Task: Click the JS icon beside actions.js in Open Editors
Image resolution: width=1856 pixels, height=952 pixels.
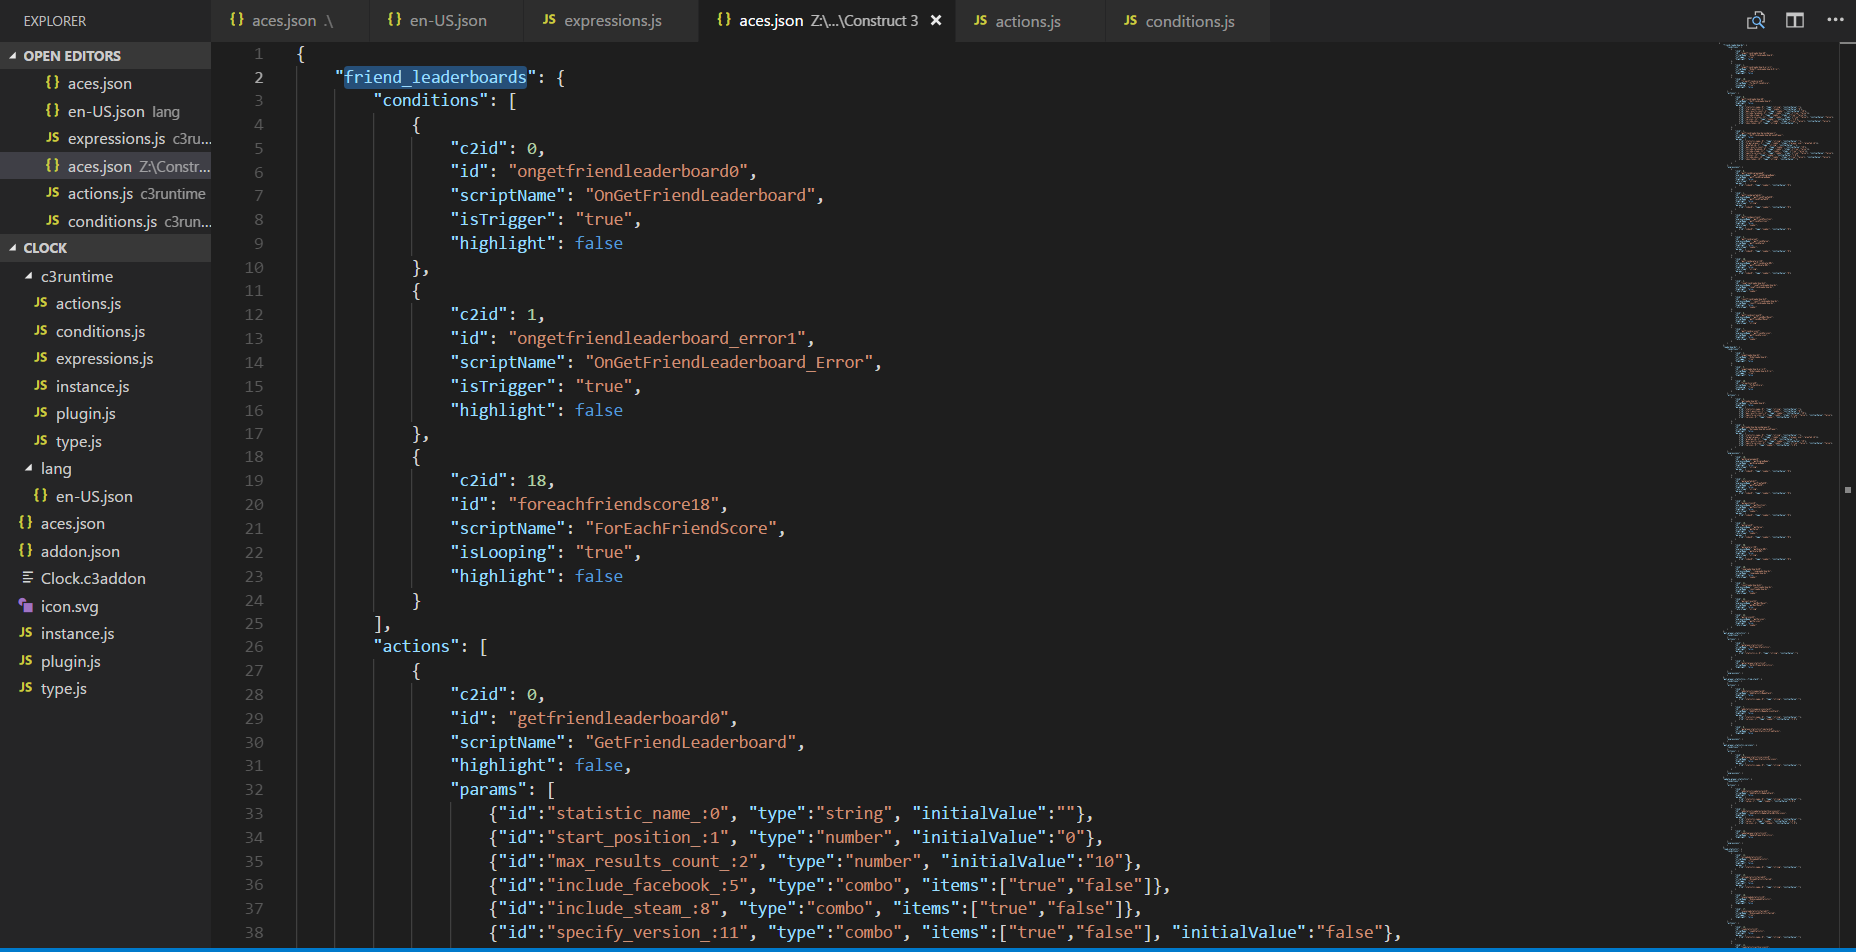Action: 52,193
